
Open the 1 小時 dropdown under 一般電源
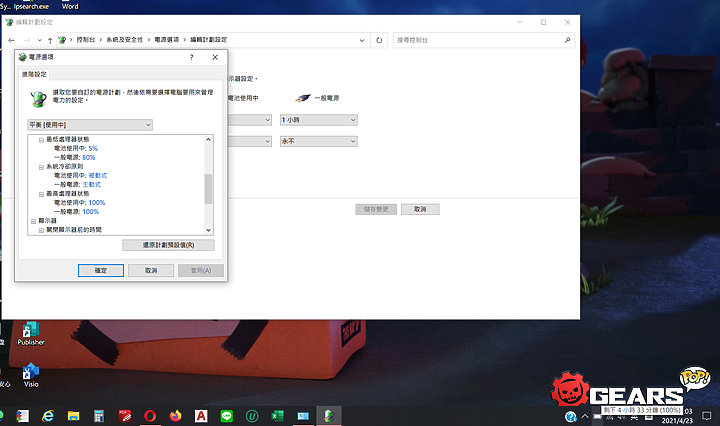(319, 120)
